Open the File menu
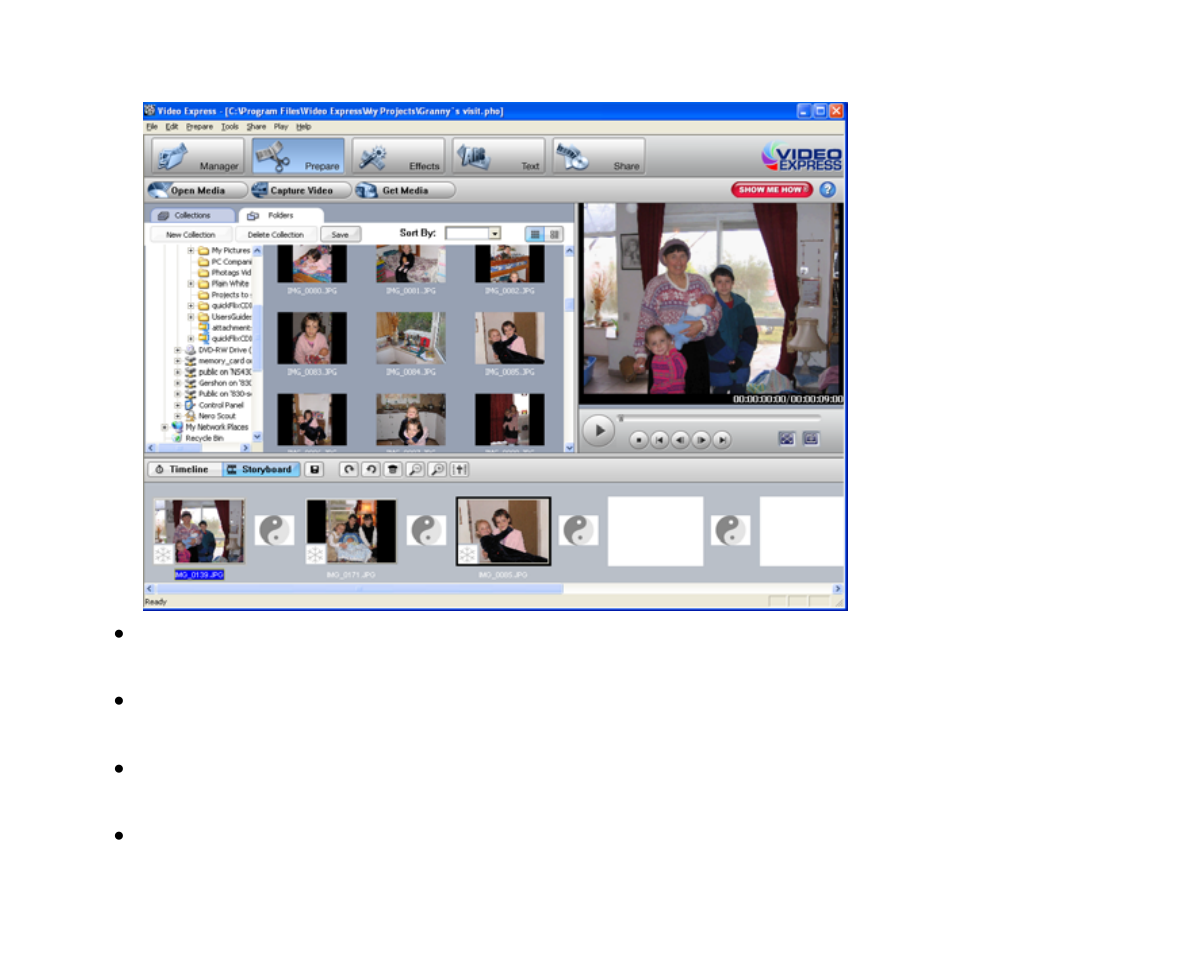Viewport: 1193px width, 954px height. click(x=152, y=127)
